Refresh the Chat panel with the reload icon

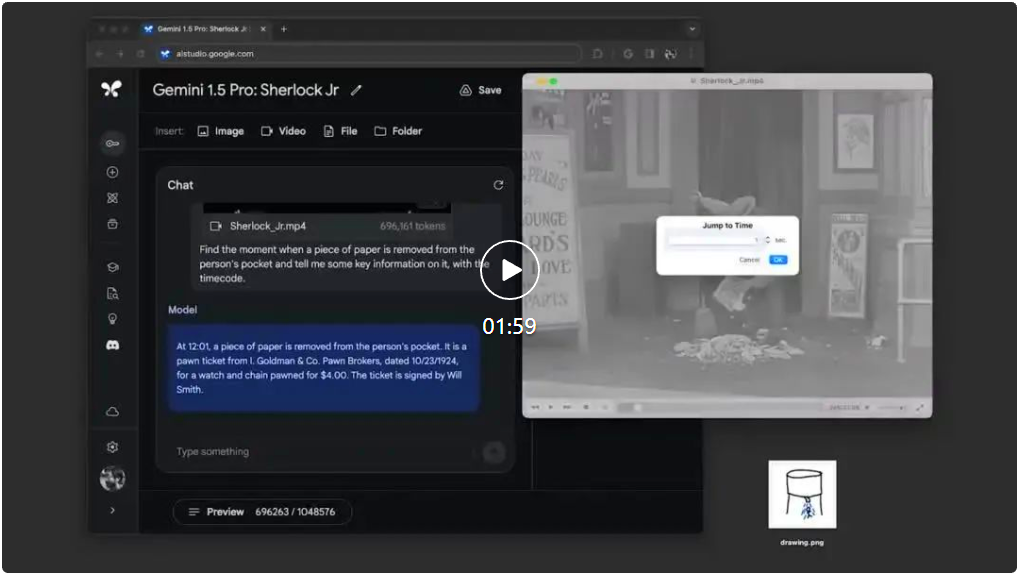[498, 185]
